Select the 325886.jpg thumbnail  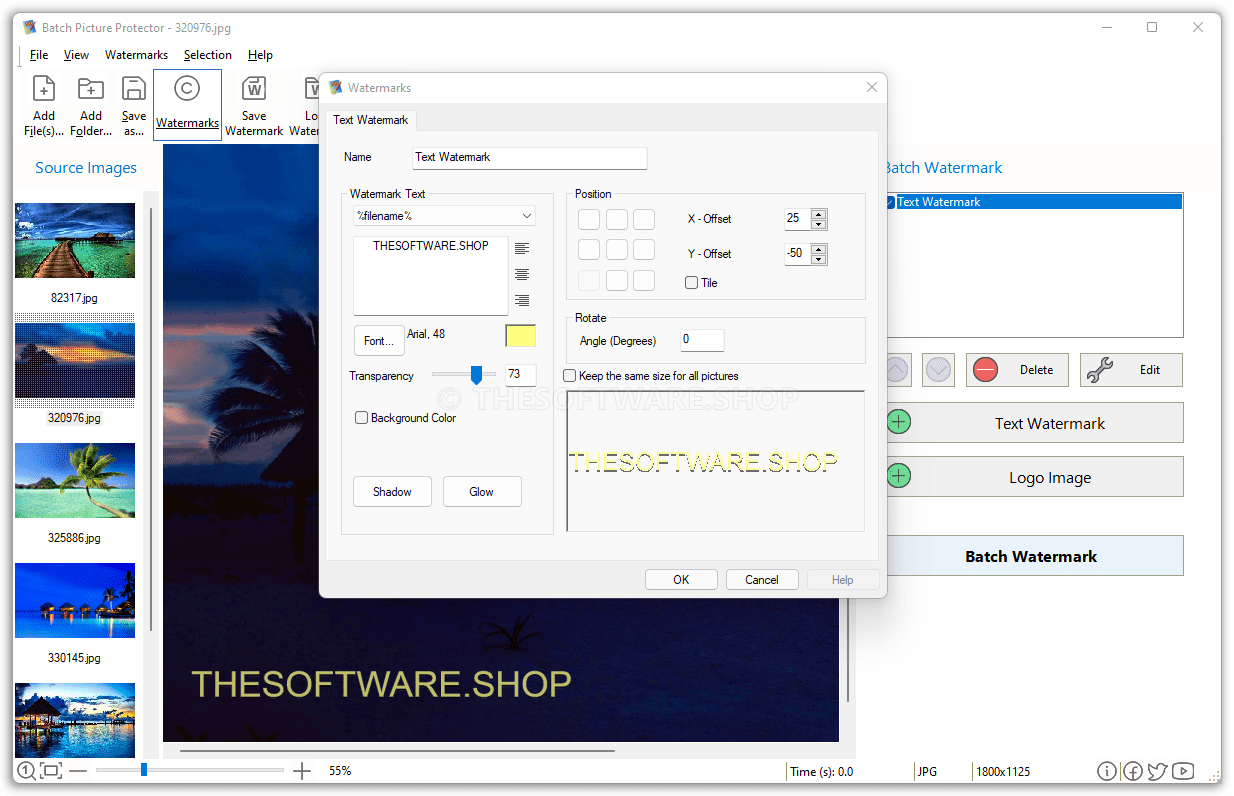75,481
